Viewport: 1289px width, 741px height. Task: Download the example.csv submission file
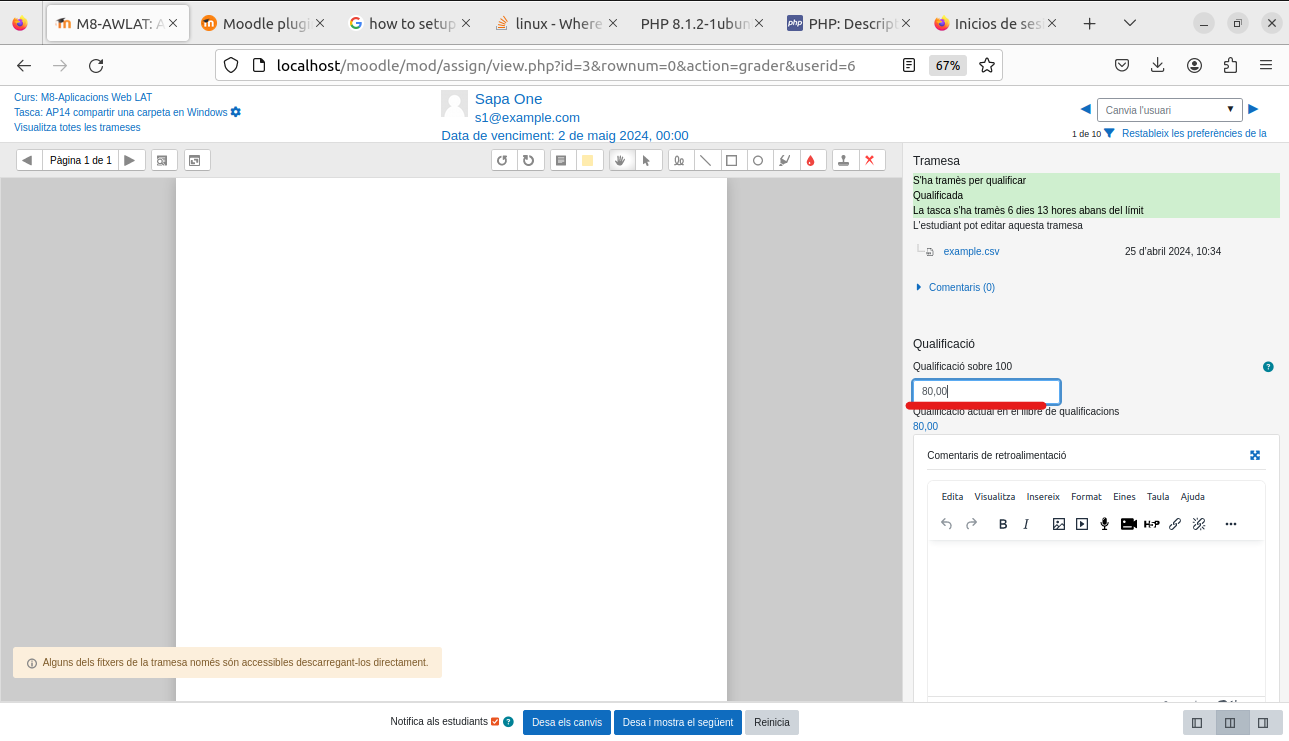[971, 251]
